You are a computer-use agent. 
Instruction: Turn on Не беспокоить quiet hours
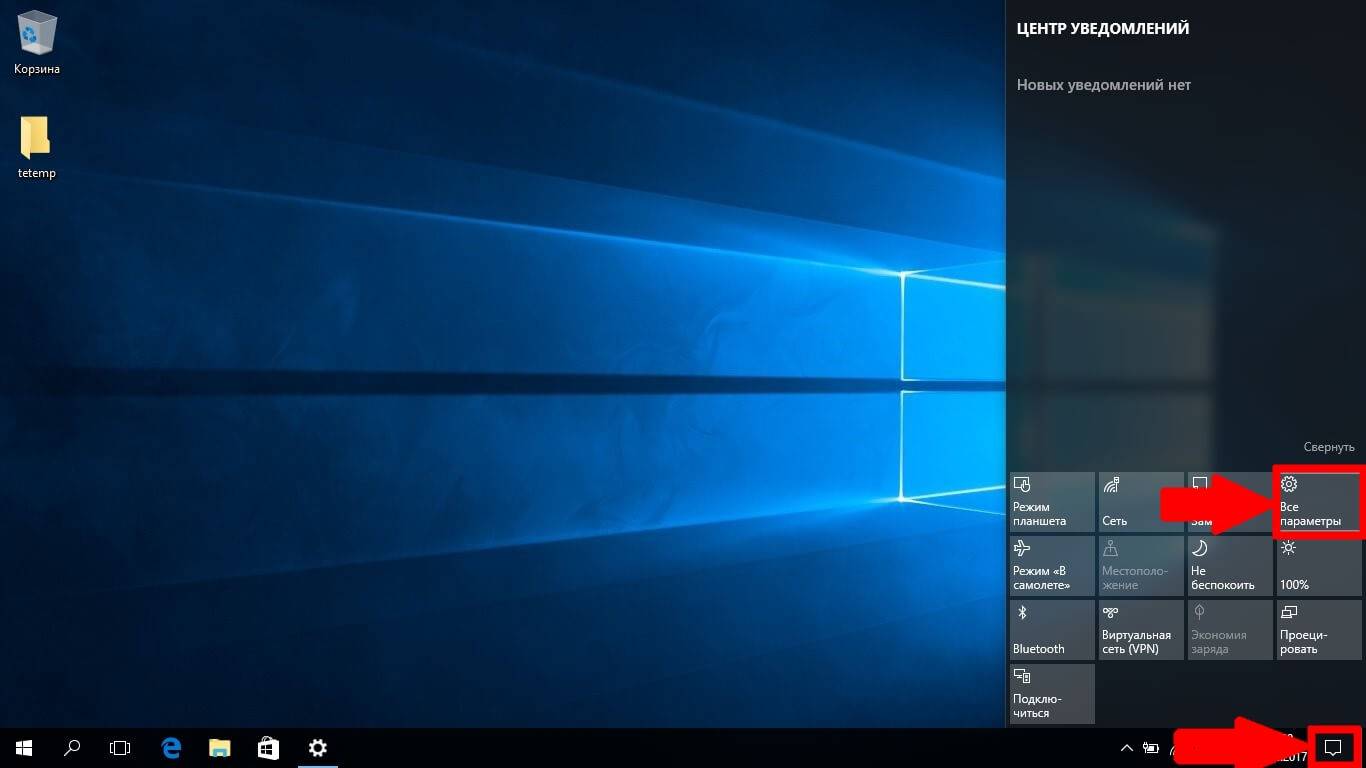[1229, 566]
